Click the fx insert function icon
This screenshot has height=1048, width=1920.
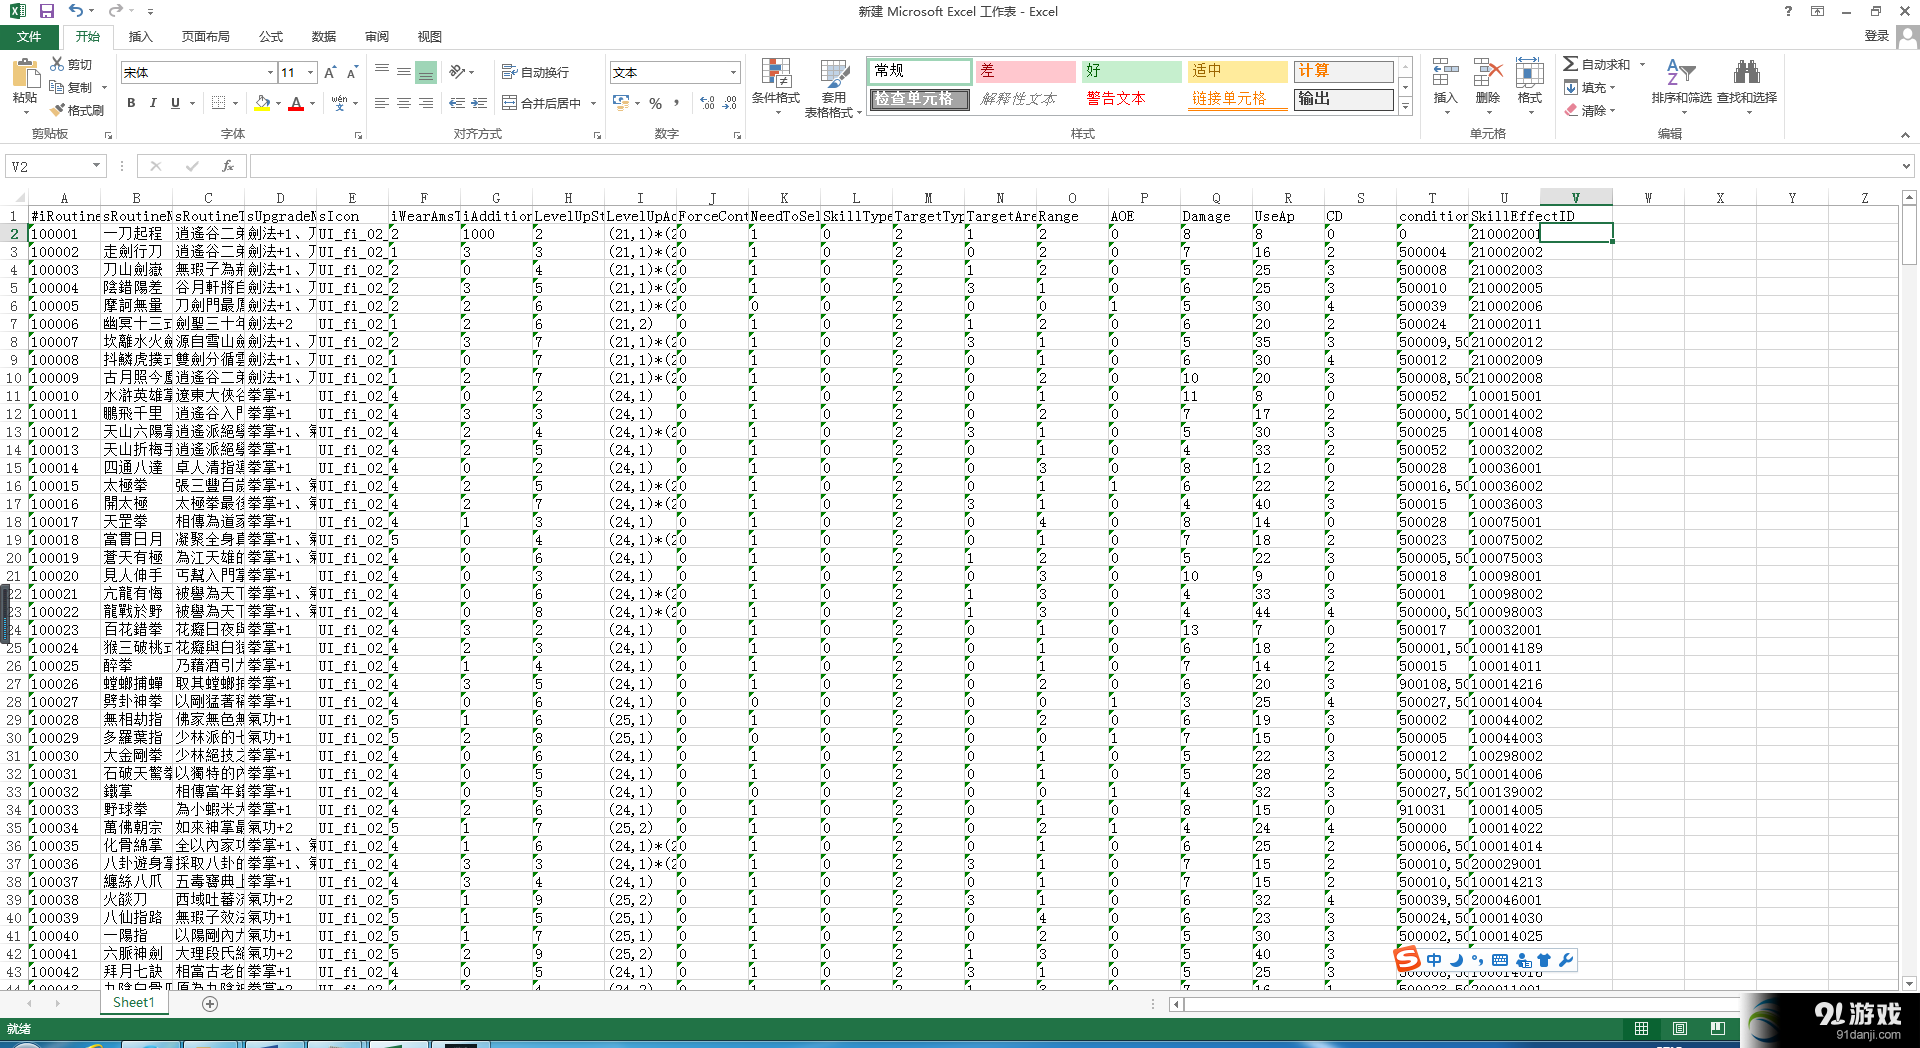coord(228,166)
